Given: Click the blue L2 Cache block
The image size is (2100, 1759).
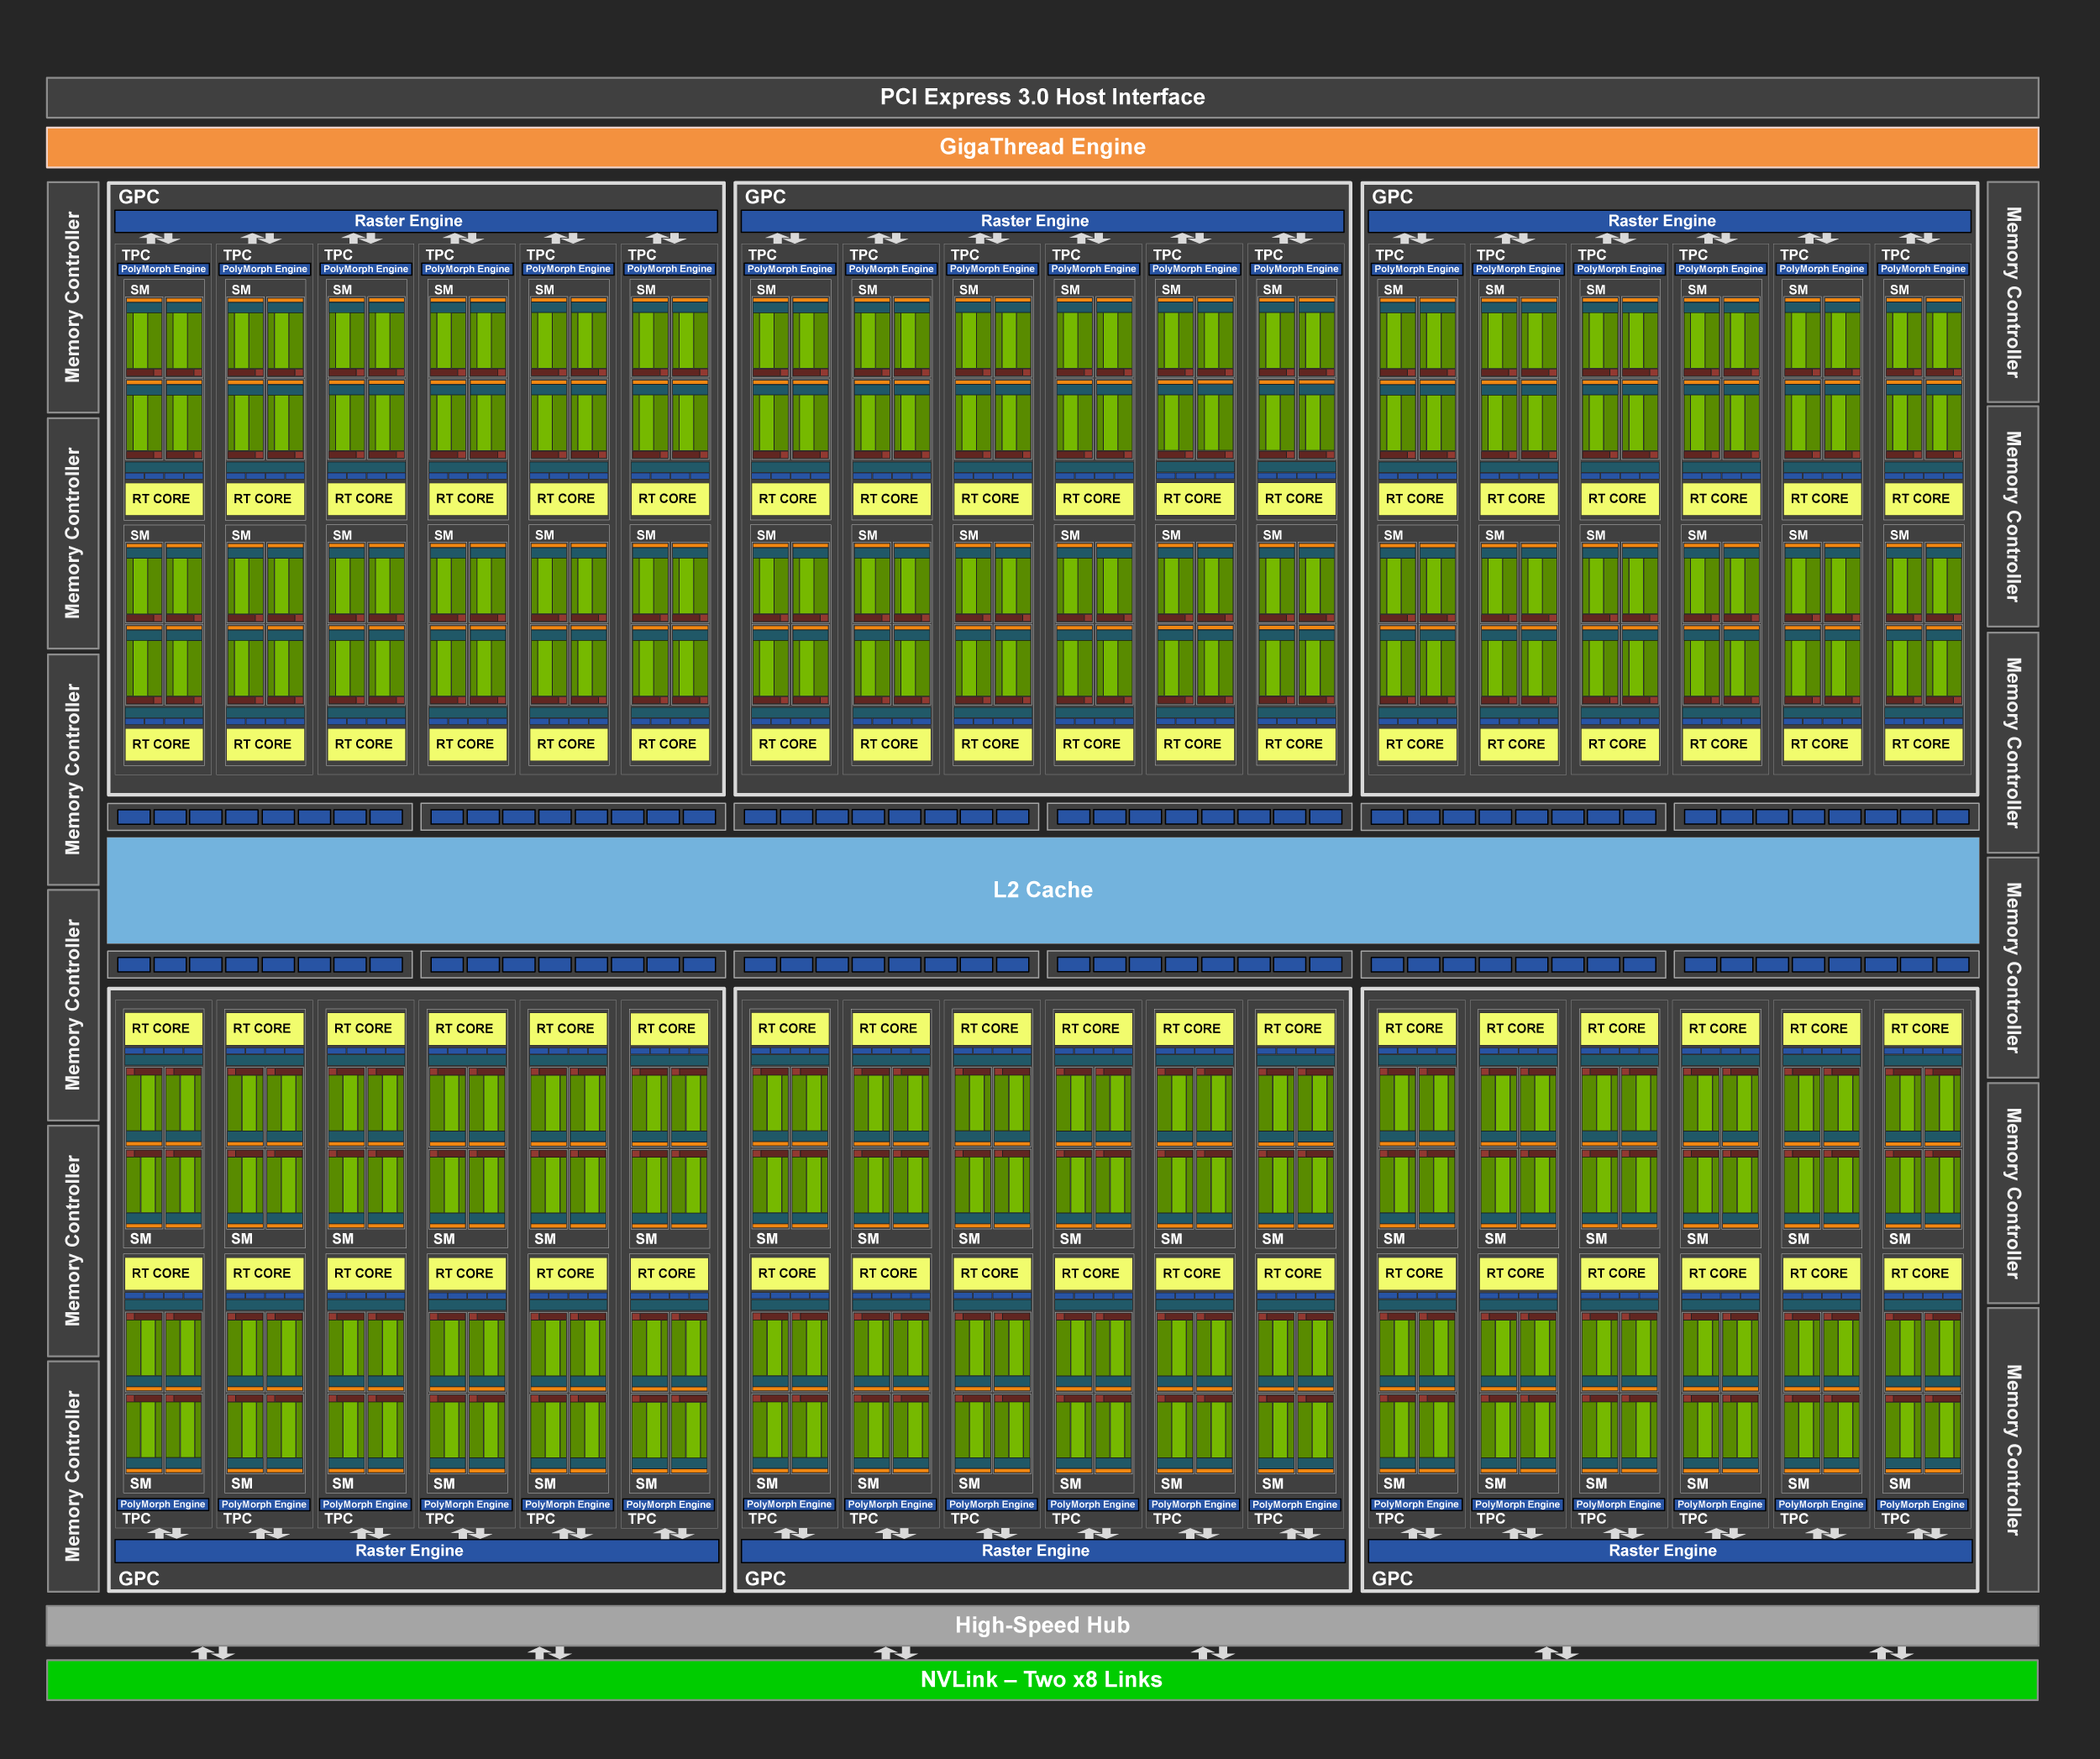Looking at the screenshot, I should [x=1042, y=890].
